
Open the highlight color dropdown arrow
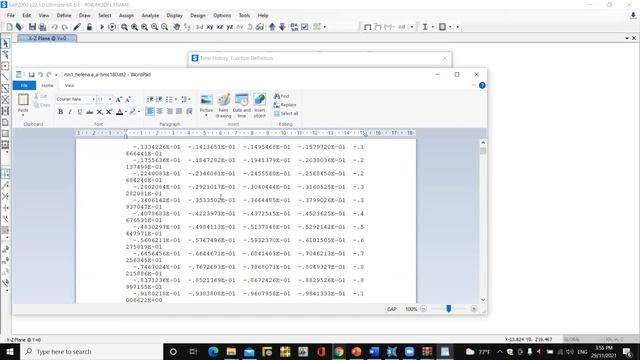pyautogui.click(x=139, y=111)
